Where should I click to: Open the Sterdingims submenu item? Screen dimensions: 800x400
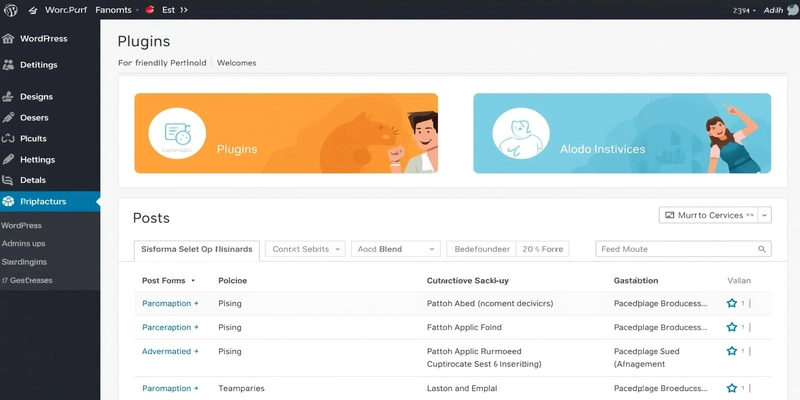pos(24,262)
